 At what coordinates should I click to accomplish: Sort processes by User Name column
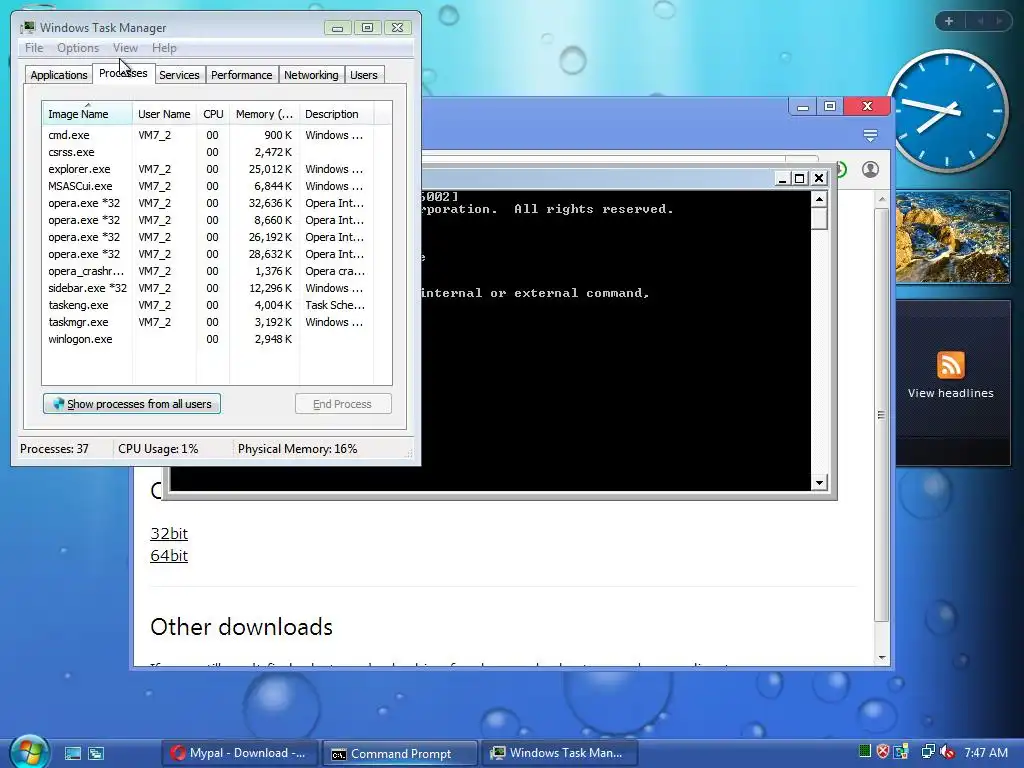pyautogui.click(x=164, y=114)
